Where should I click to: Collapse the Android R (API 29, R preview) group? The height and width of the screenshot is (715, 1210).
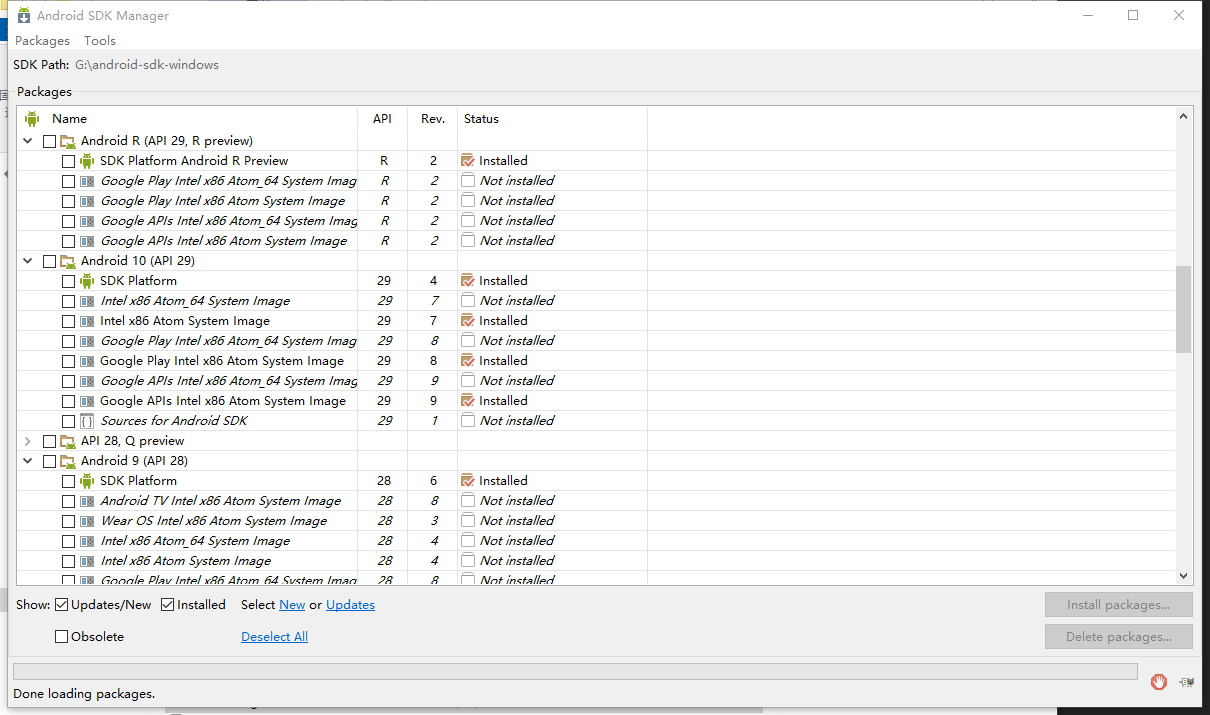pos(28,141)
